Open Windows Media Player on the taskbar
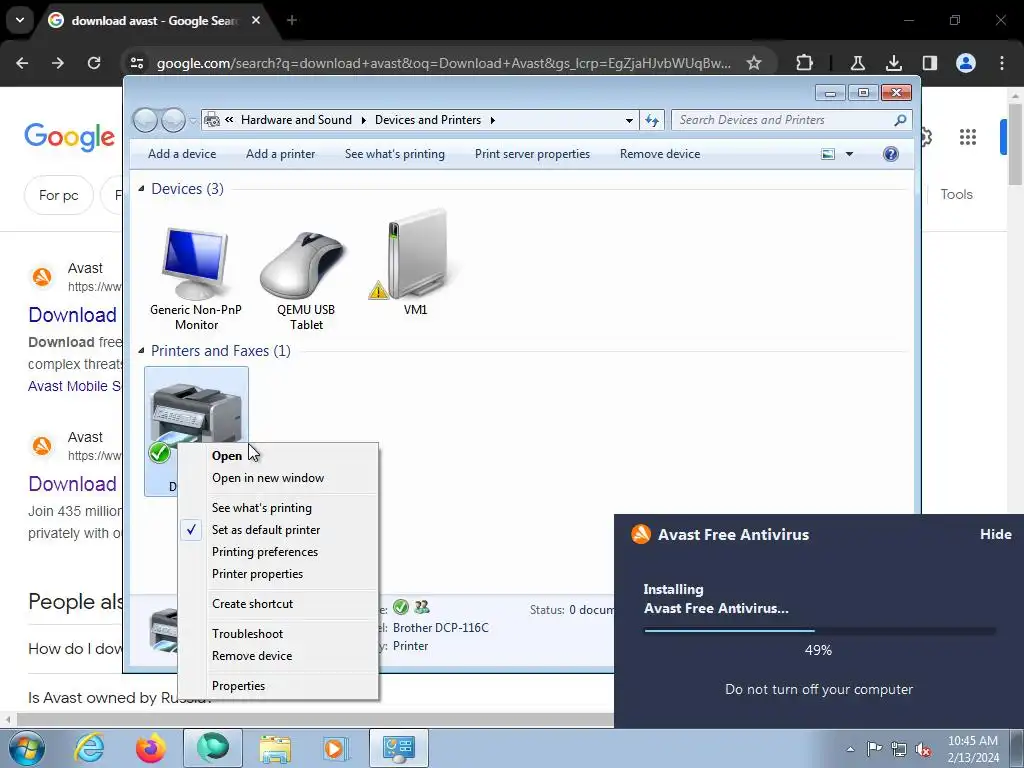Viewport: 1024px width, 768px height. (335, 748)
